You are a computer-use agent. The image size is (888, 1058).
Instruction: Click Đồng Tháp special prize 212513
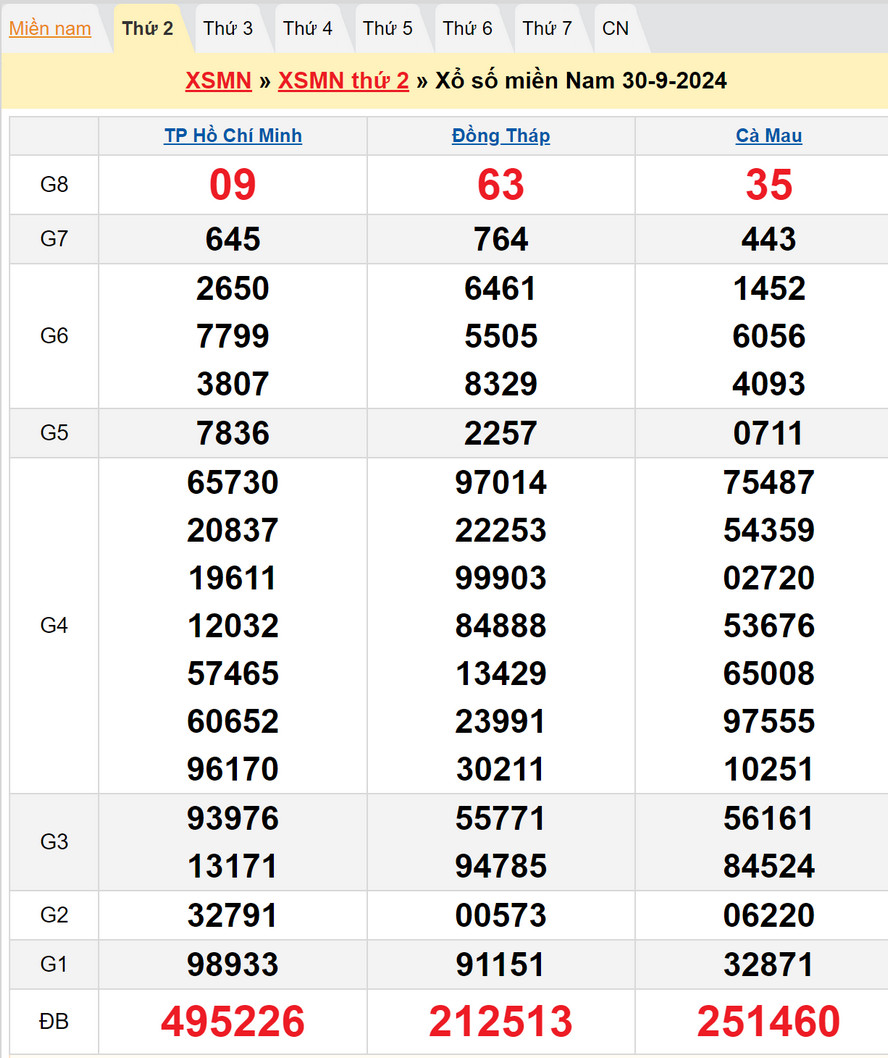point(501,1021)
